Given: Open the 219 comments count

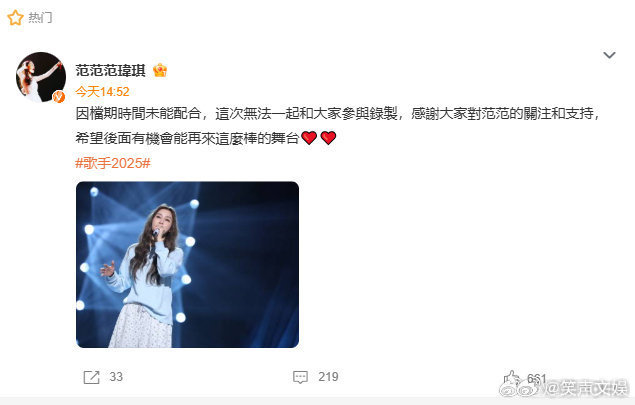Looking at the screenshot, I should 328,377.
